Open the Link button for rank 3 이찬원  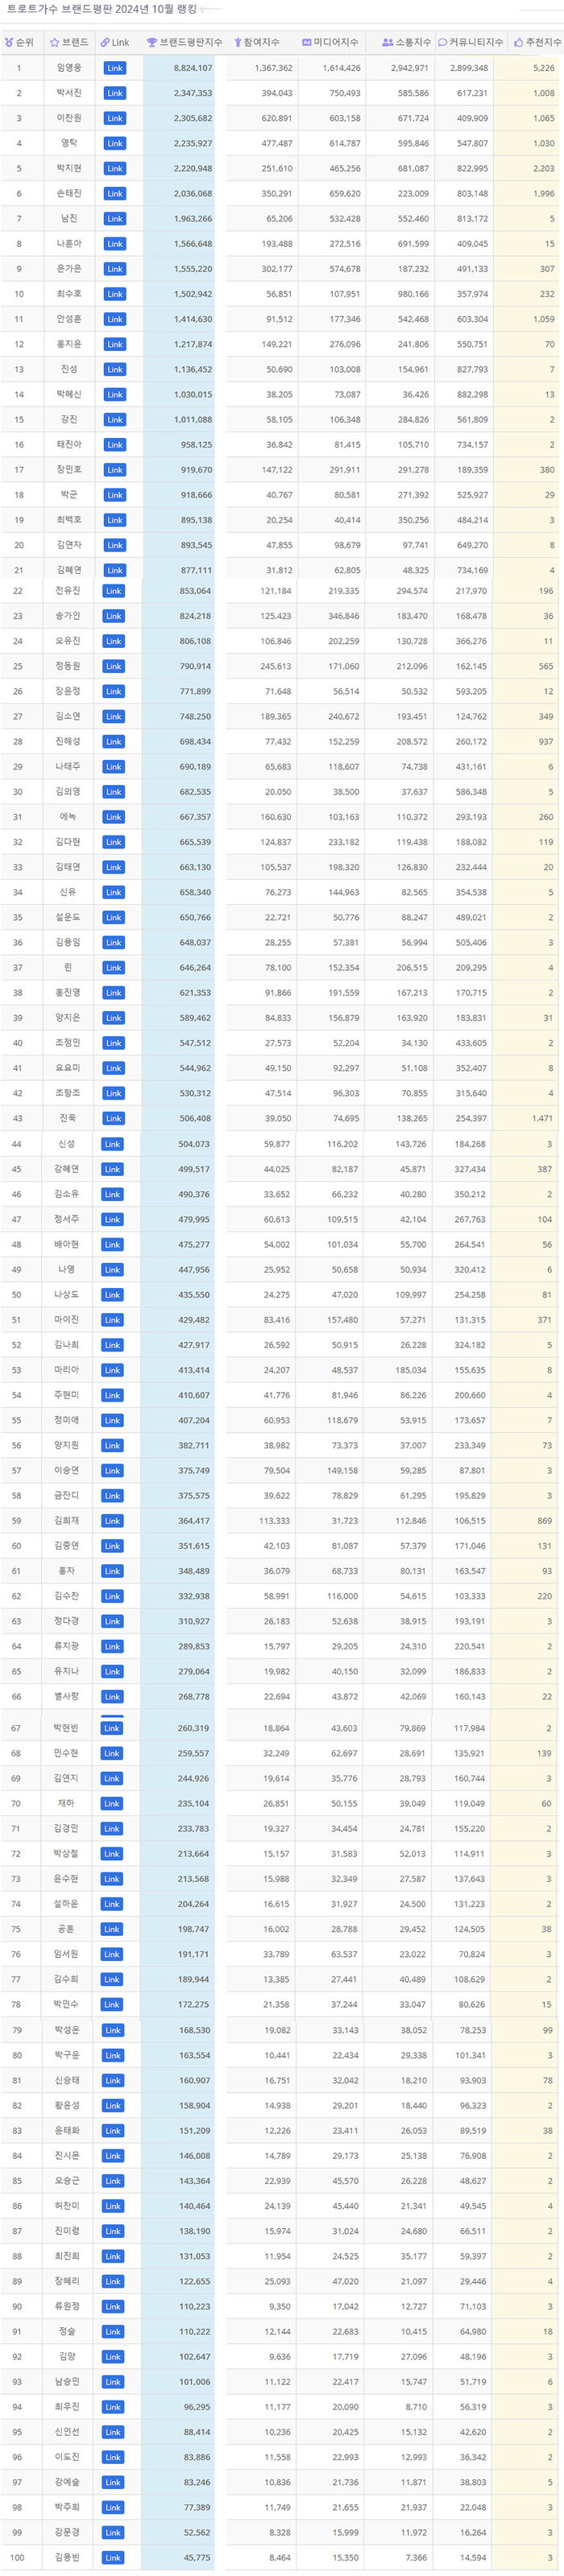pos(115,118)
